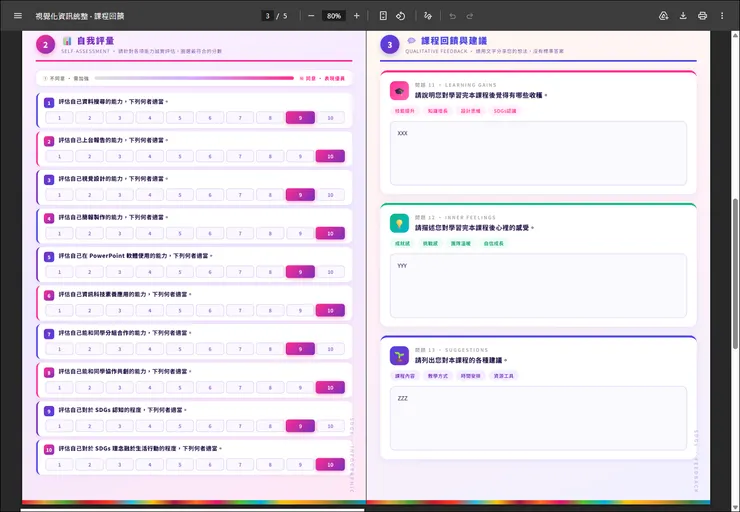The image size is (740, 512).
Task: Click the 課程回饋與建議 section heading
Action: click(x=454, y=41)
